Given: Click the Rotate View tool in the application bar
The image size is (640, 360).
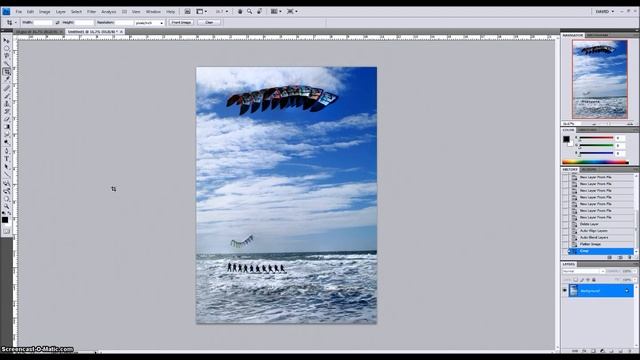Looking at the screenshot, I should pos(259,11).
